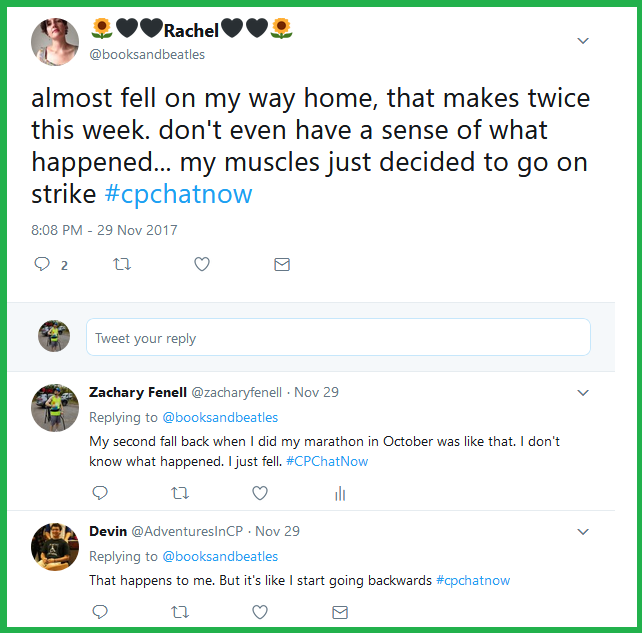
Task: Expand the more menu on Zachary's reply
Action: coord(583,393)
